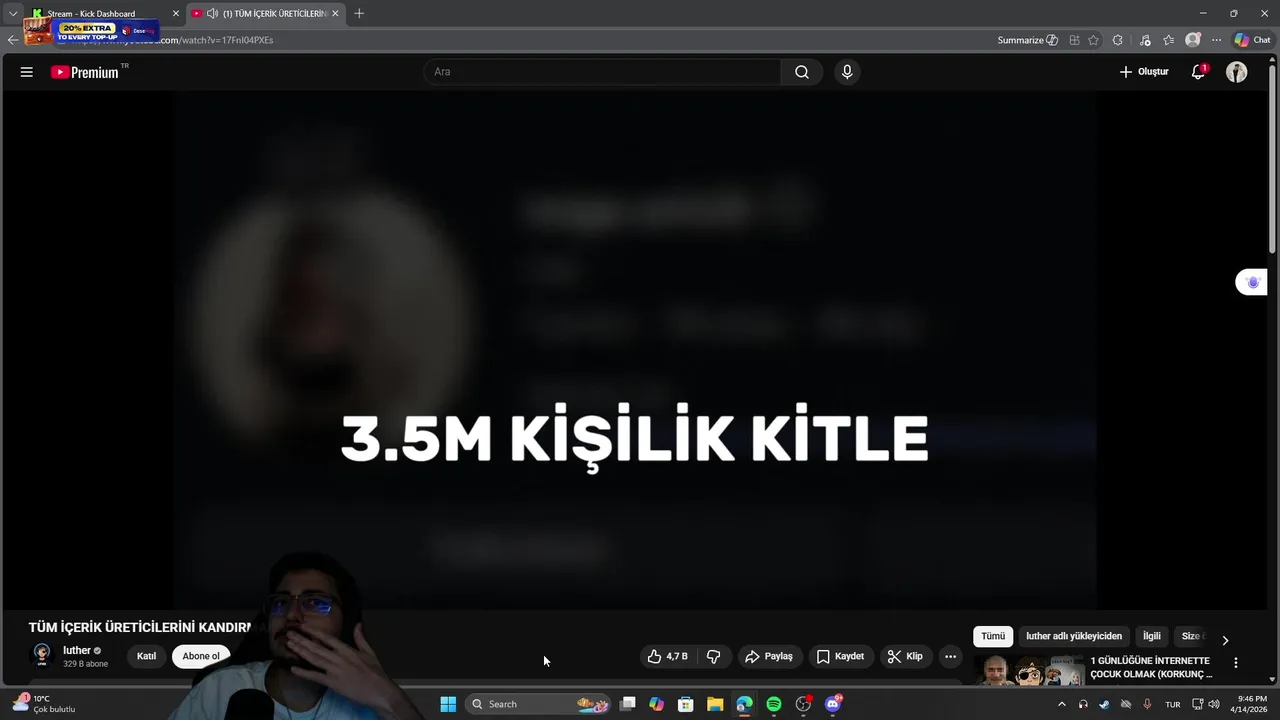Open YouTube notifications bell

coord(1198,72)
